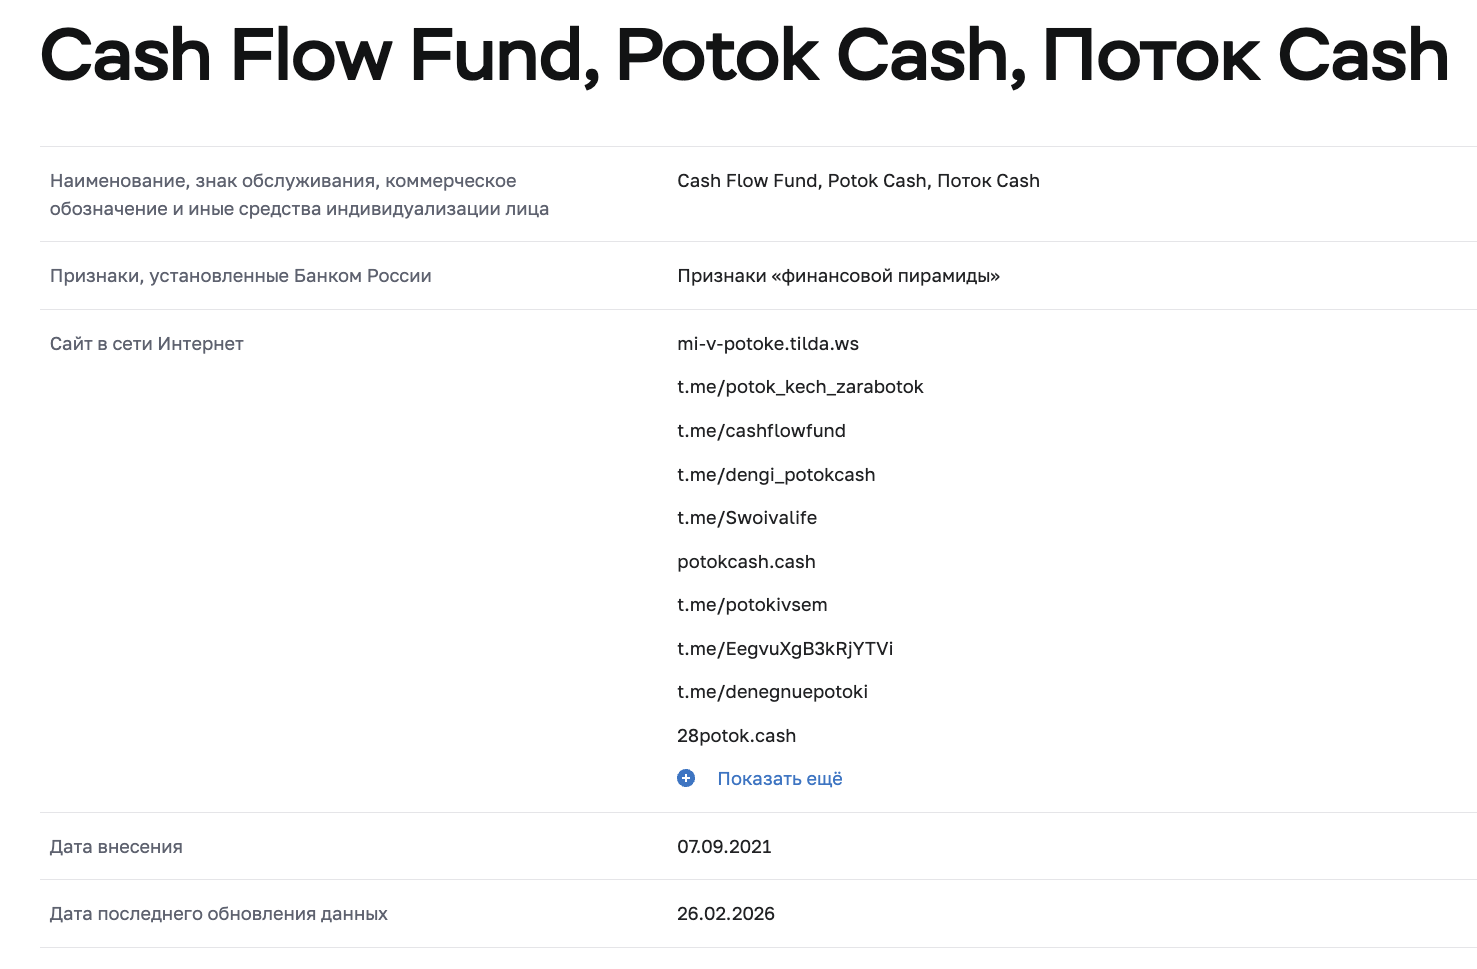Click the Признаки, установленные Банком России label
This screenshot has width=1477, height=969.
(x=240, y=275)
